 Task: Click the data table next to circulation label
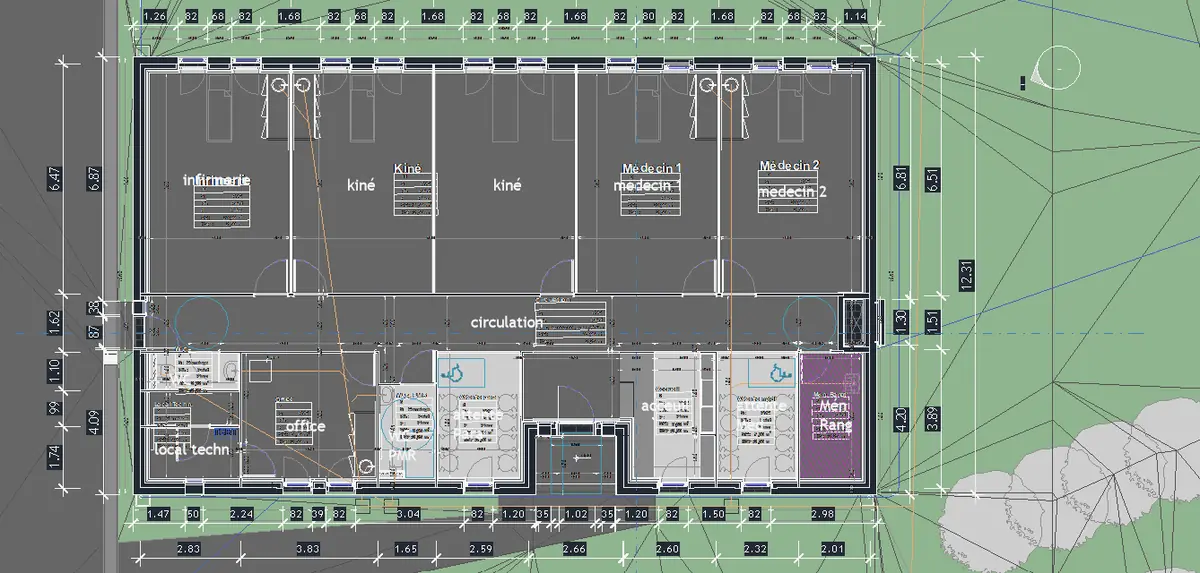(573, 319)
